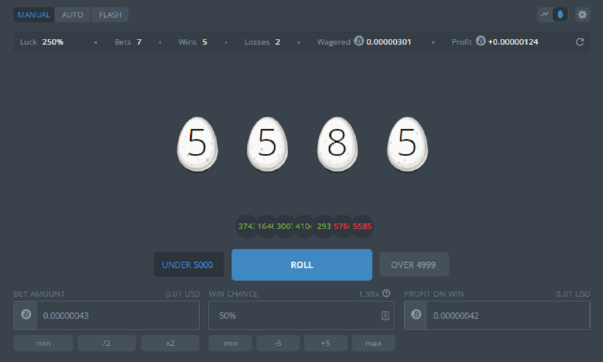Switch to the FLASH tab
The image size is (603, 362).
tap(110, 15)
